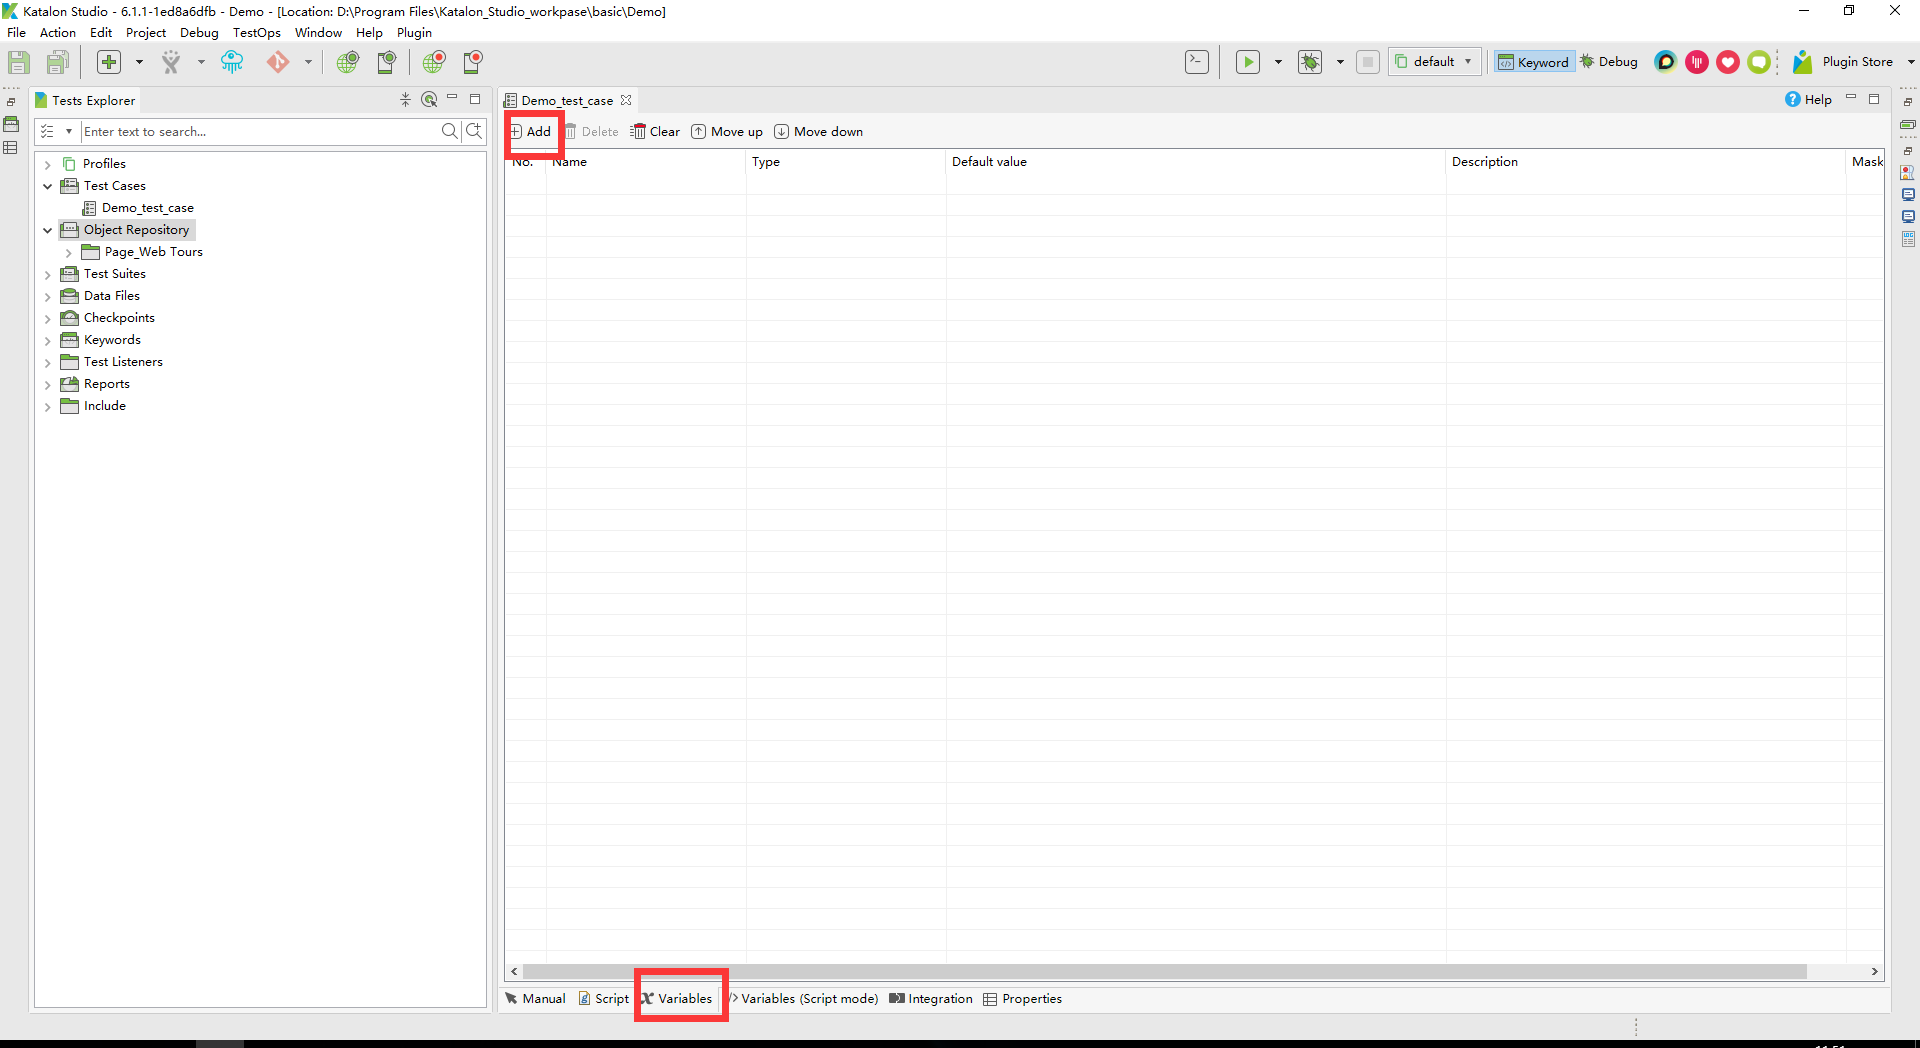
Task: Switch to Keyword perspective
Action: tap(1534, 62)
